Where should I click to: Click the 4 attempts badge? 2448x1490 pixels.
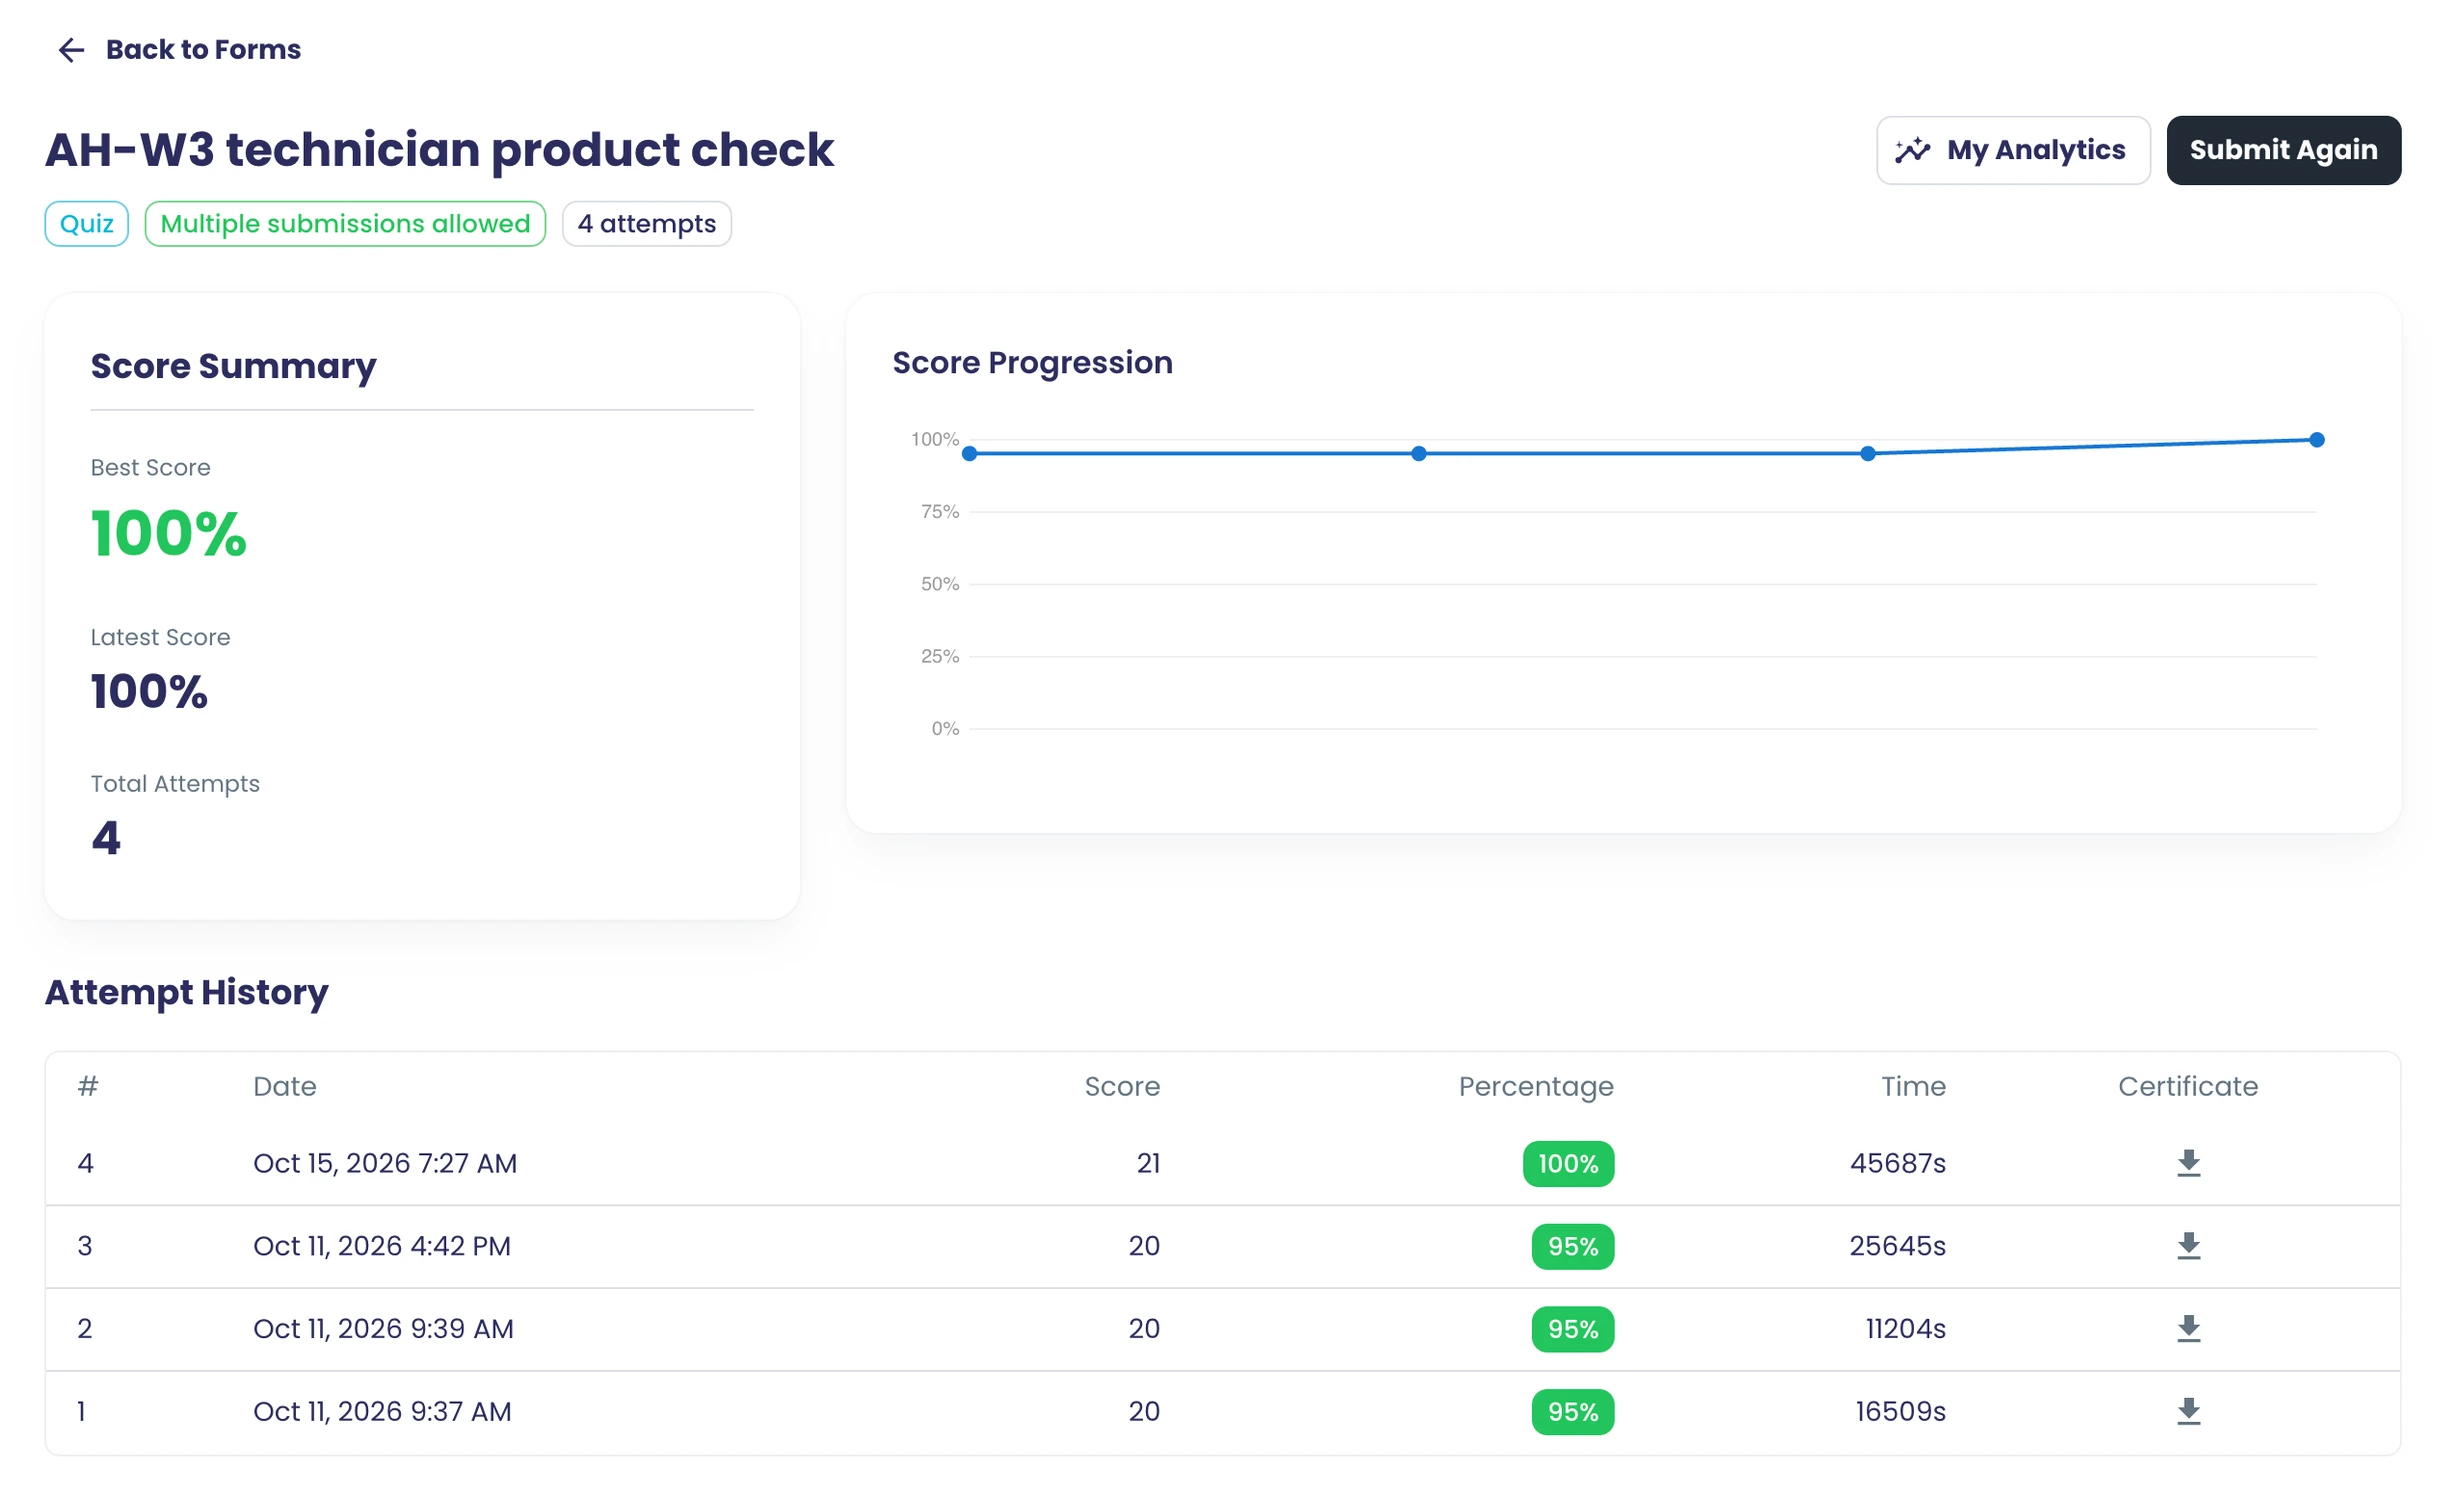(647, 224)
